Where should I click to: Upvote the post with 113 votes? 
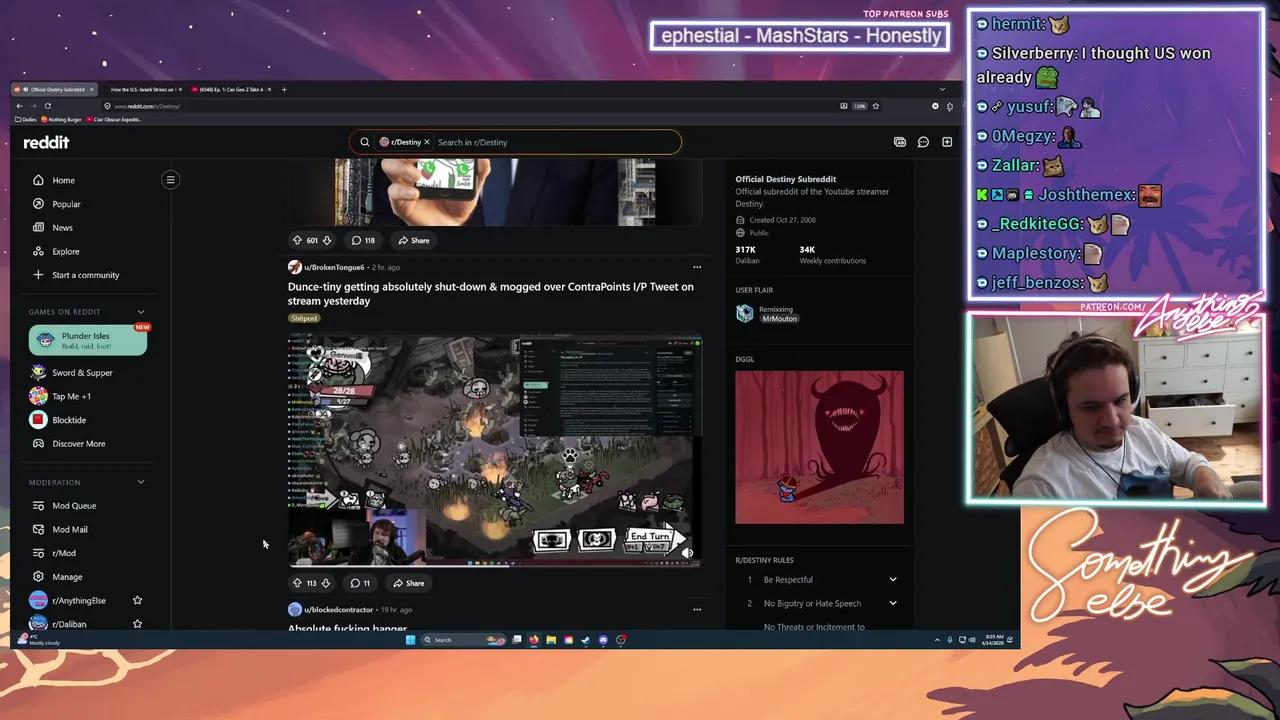(x=297, y=583)
